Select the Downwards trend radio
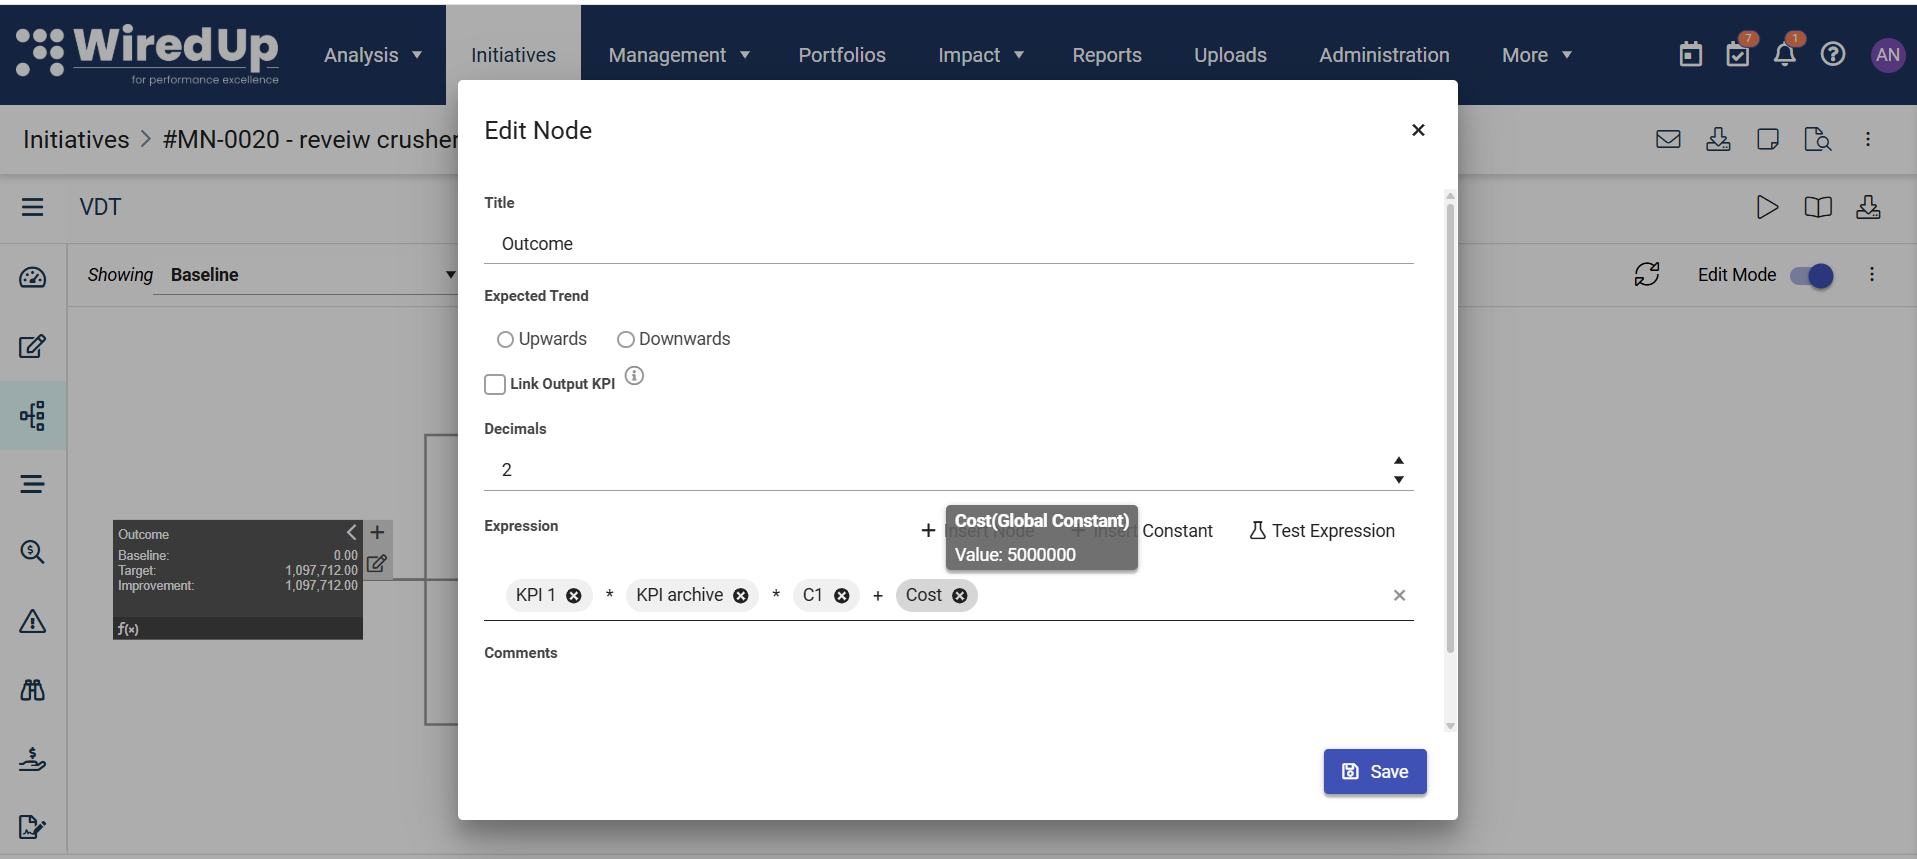The width and height of the screenshot is (1917, 859). [x=626, y=340]
